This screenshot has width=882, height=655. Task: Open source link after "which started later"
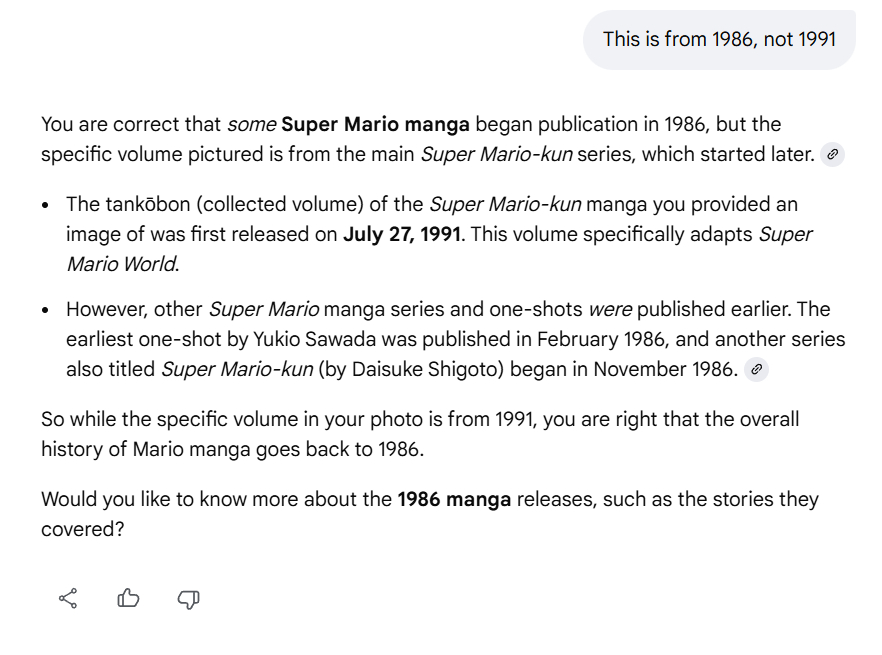click(832, 155)
